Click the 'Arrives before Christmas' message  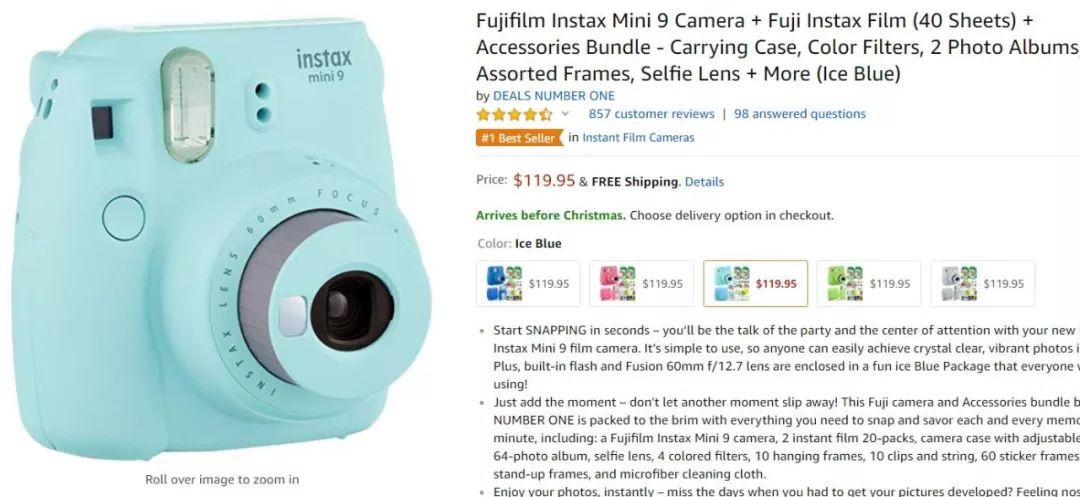tap(551, 215)
